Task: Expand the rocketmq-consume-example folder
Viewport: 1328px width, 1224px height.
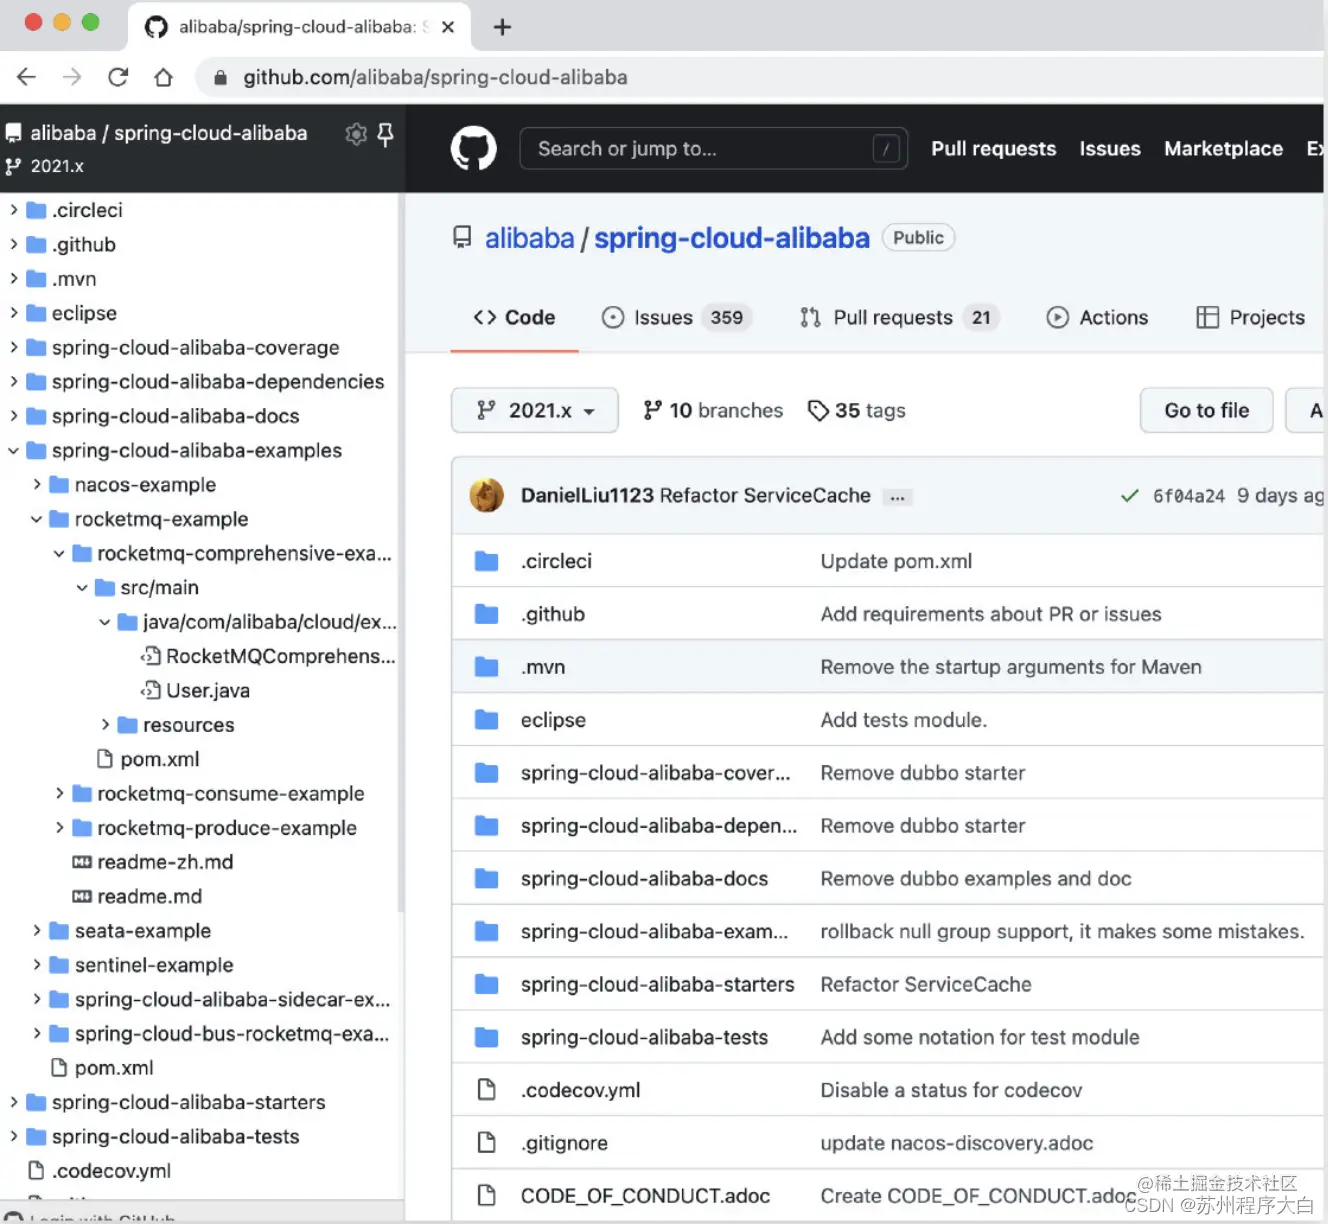Action: pos(59,794)
